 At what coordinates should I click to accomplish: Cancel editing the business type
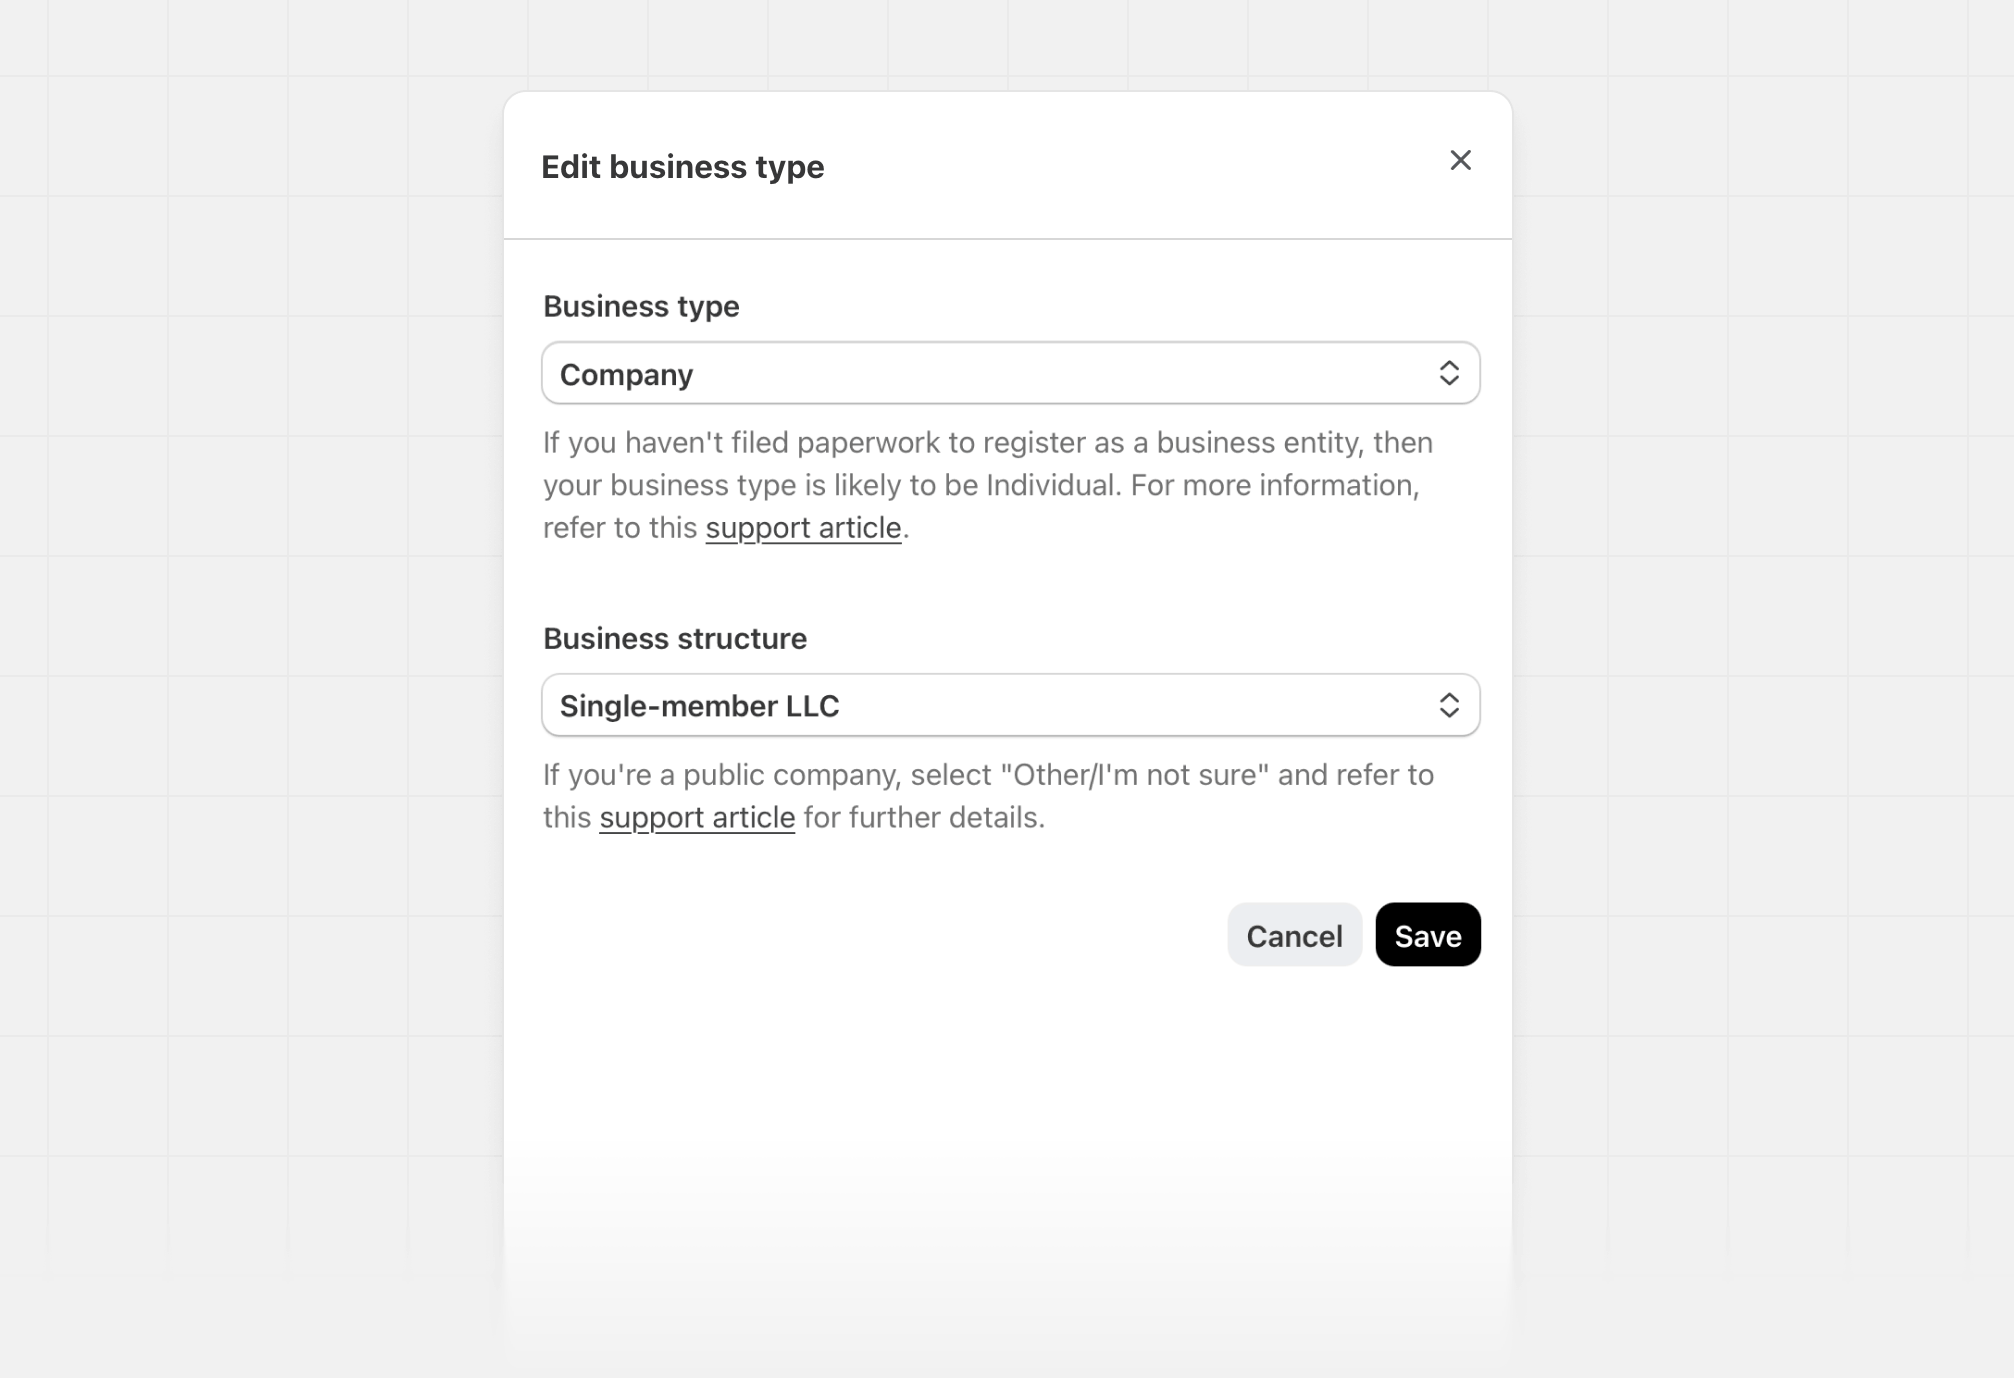1294,935
